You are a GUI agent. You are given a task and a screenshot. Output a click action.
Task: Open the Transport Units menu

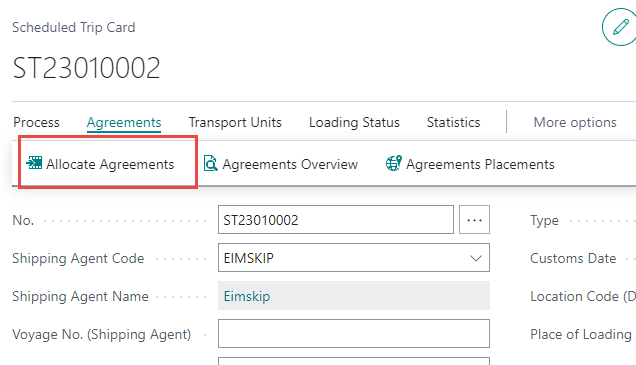(235, 122)
